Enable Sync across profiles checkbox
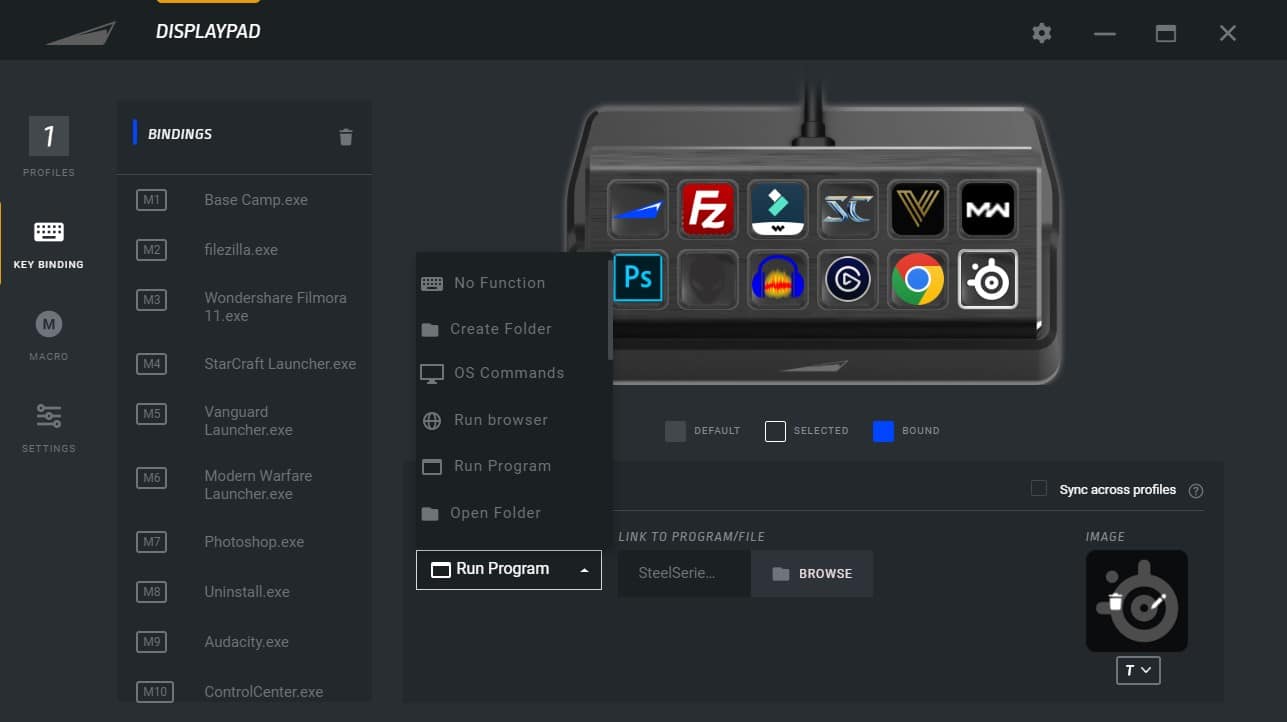The width and height of the screenshot is (1287, 722). pyautogui.click(x=1039, y=488)
